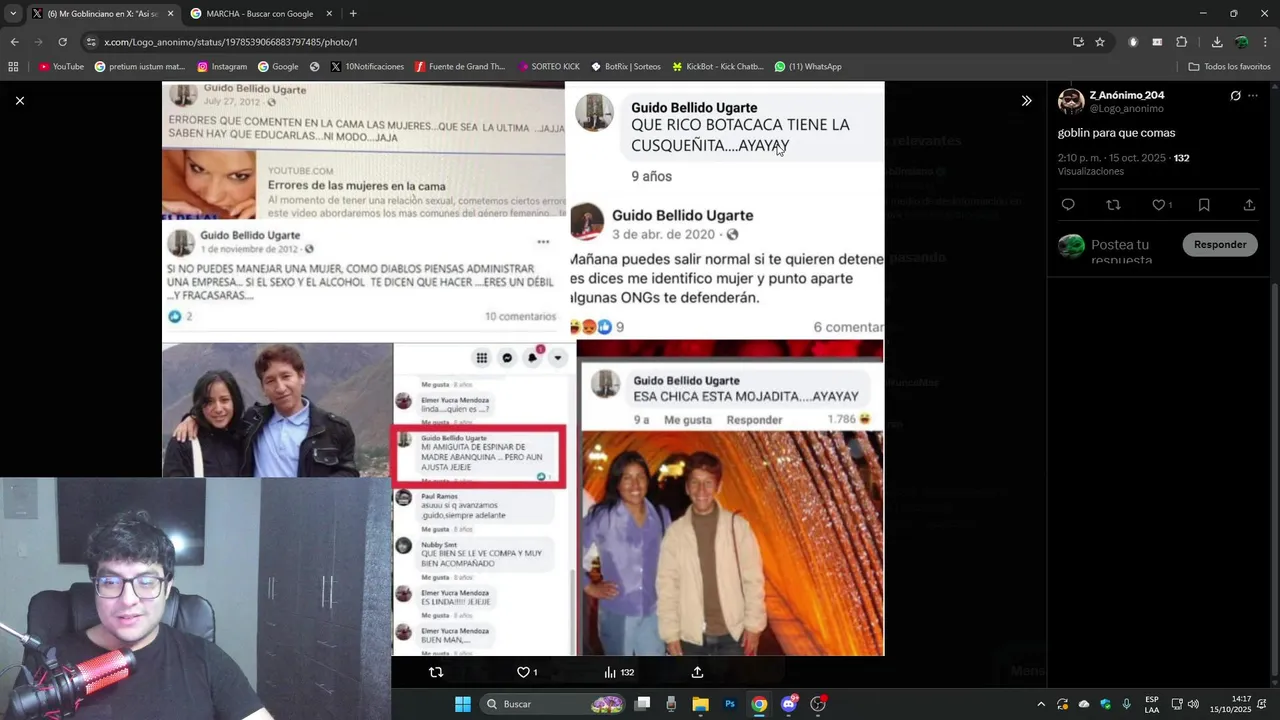
Task: Open the apps grid in bookmarks bar
Action: click(13, 67)
